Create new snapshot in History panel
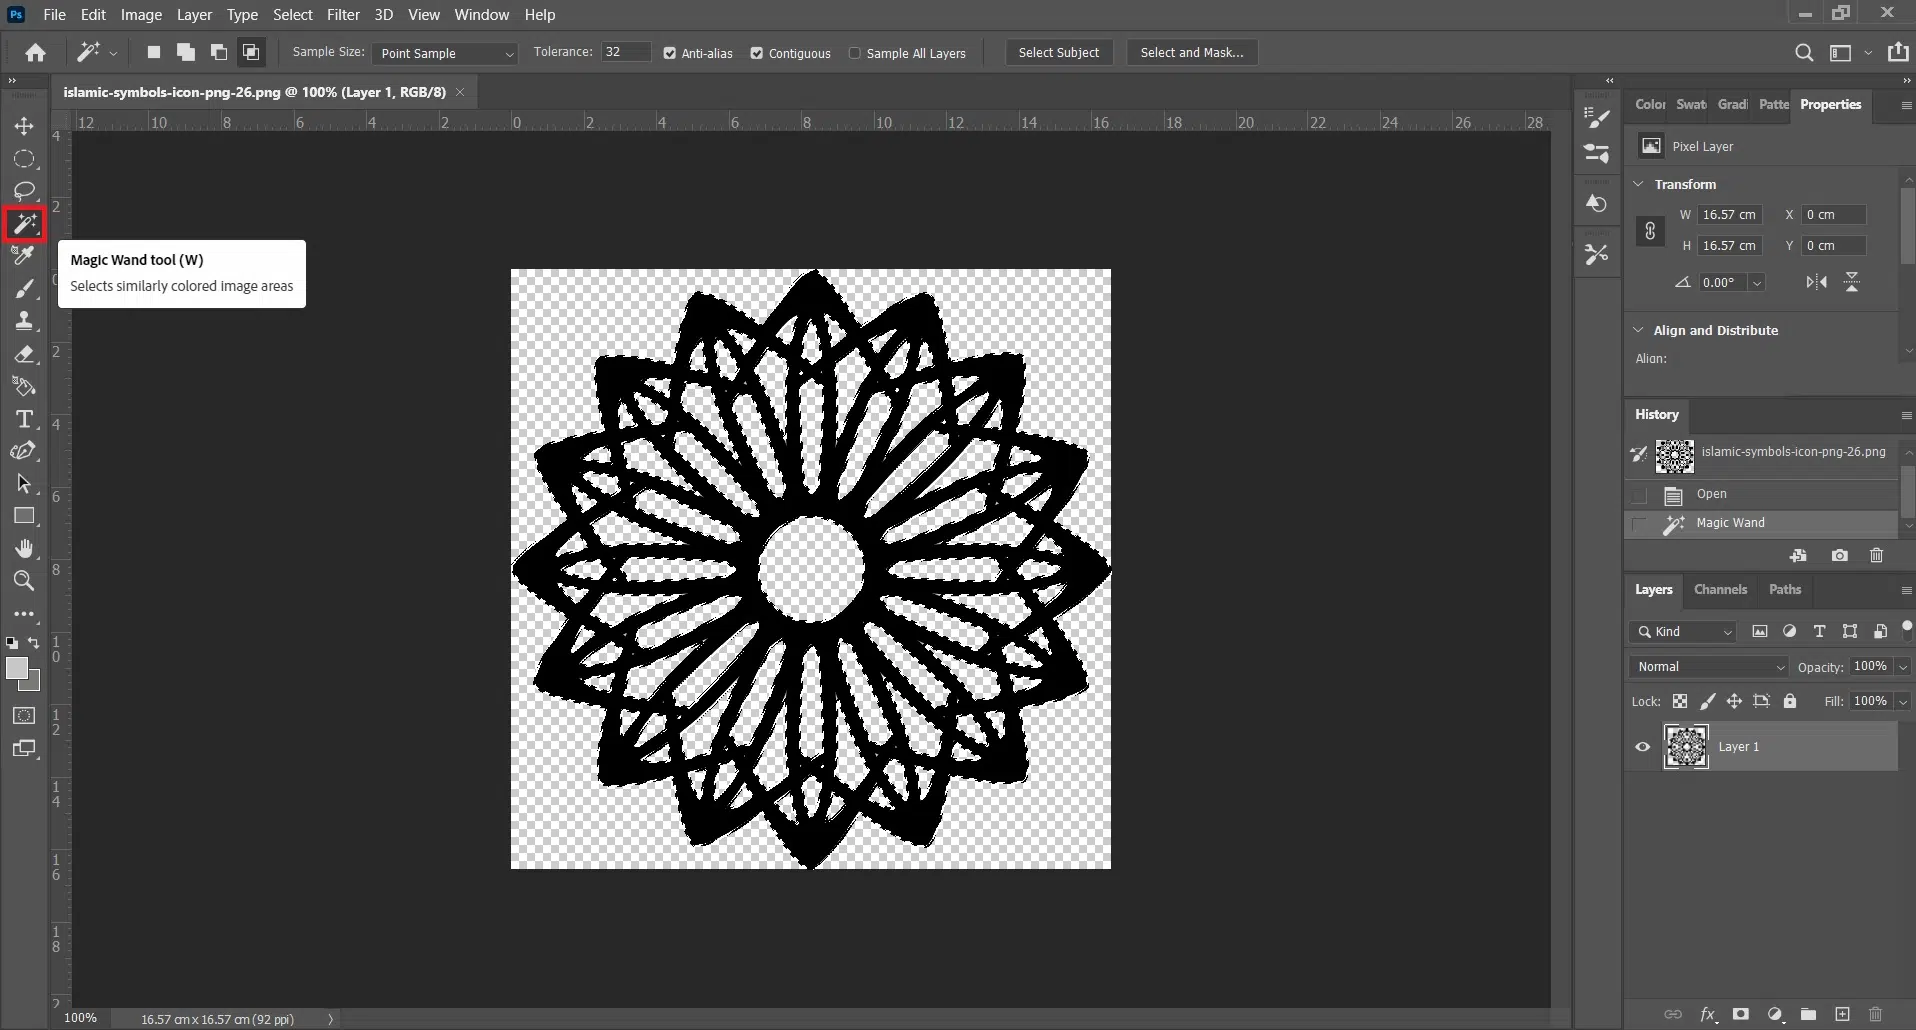Screen dimensions: 1916x1030 point(1839,556)
